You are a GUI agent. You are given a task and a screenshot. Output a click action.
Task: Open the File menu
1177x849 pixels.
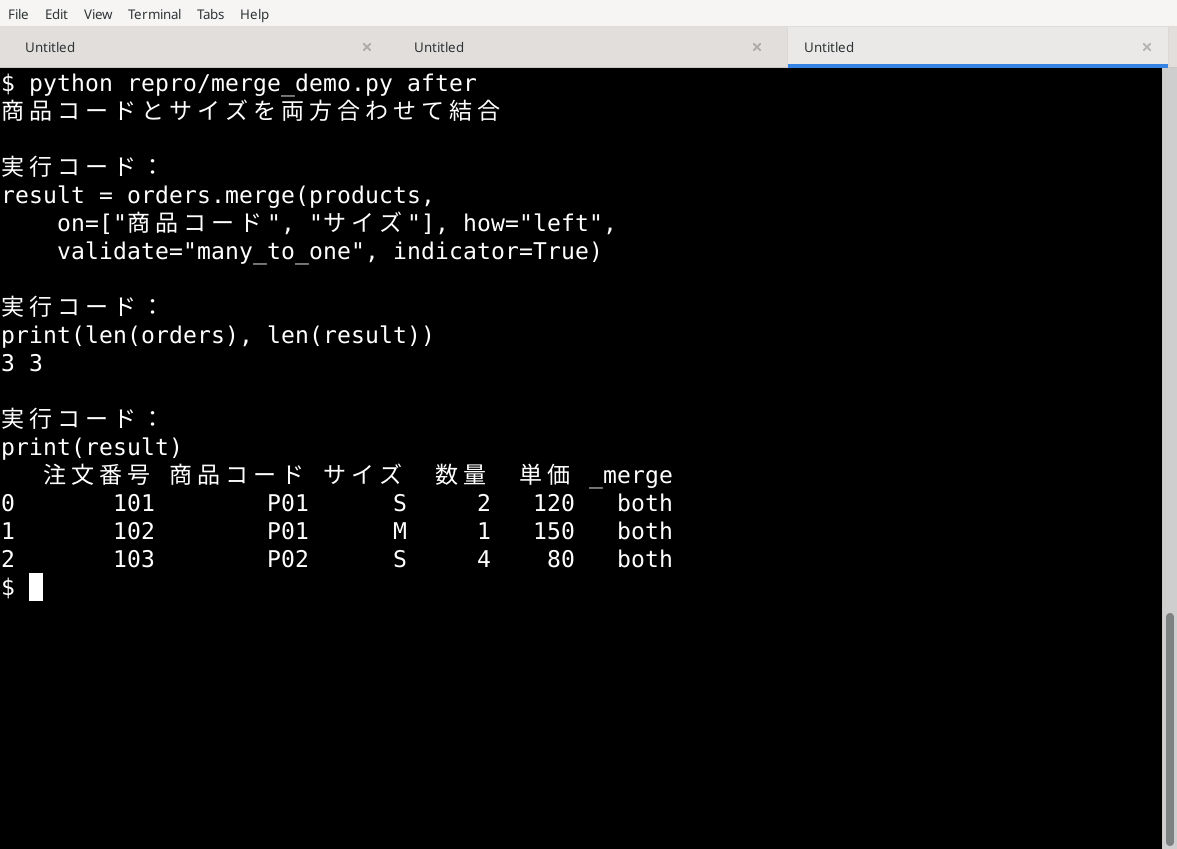click(18, 14)
